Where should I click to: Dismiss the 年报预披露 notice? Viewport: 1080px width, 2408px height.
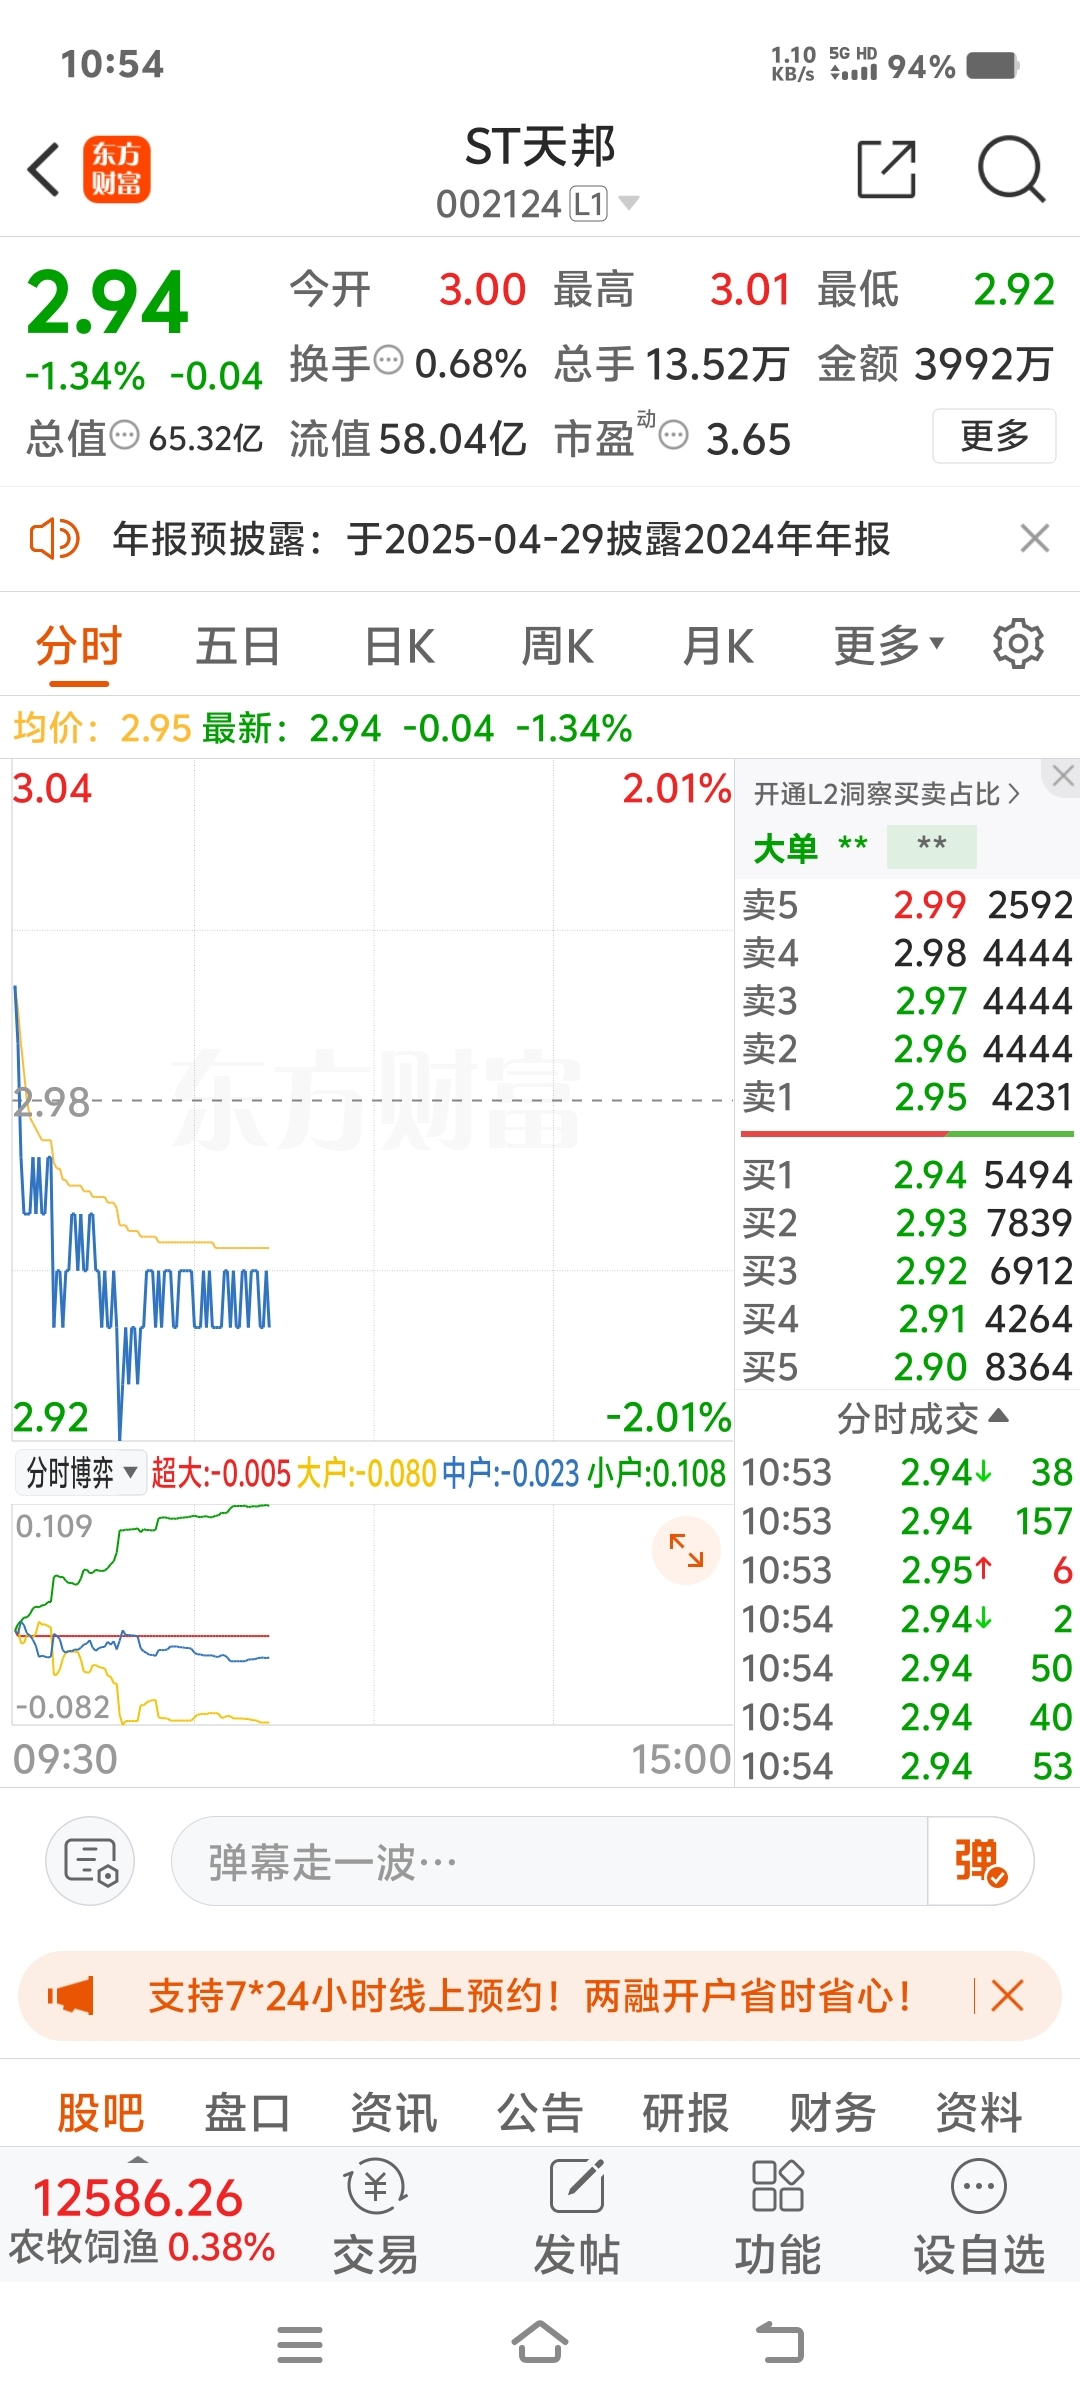1035,539
